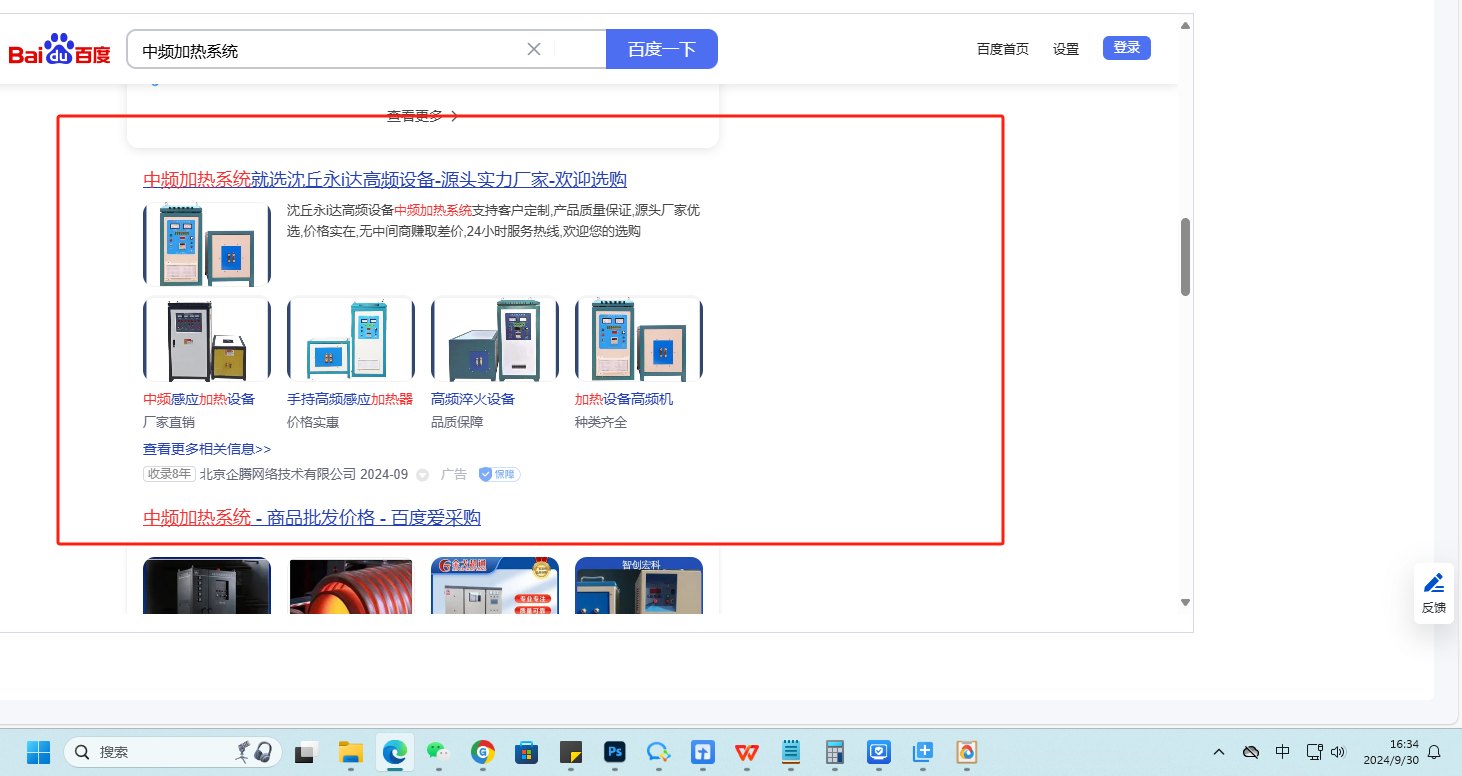This screenshot has height=776, width=1462.
Task: Open the 沈丘永达高频设备 result title link
Action: pos(385,180)
